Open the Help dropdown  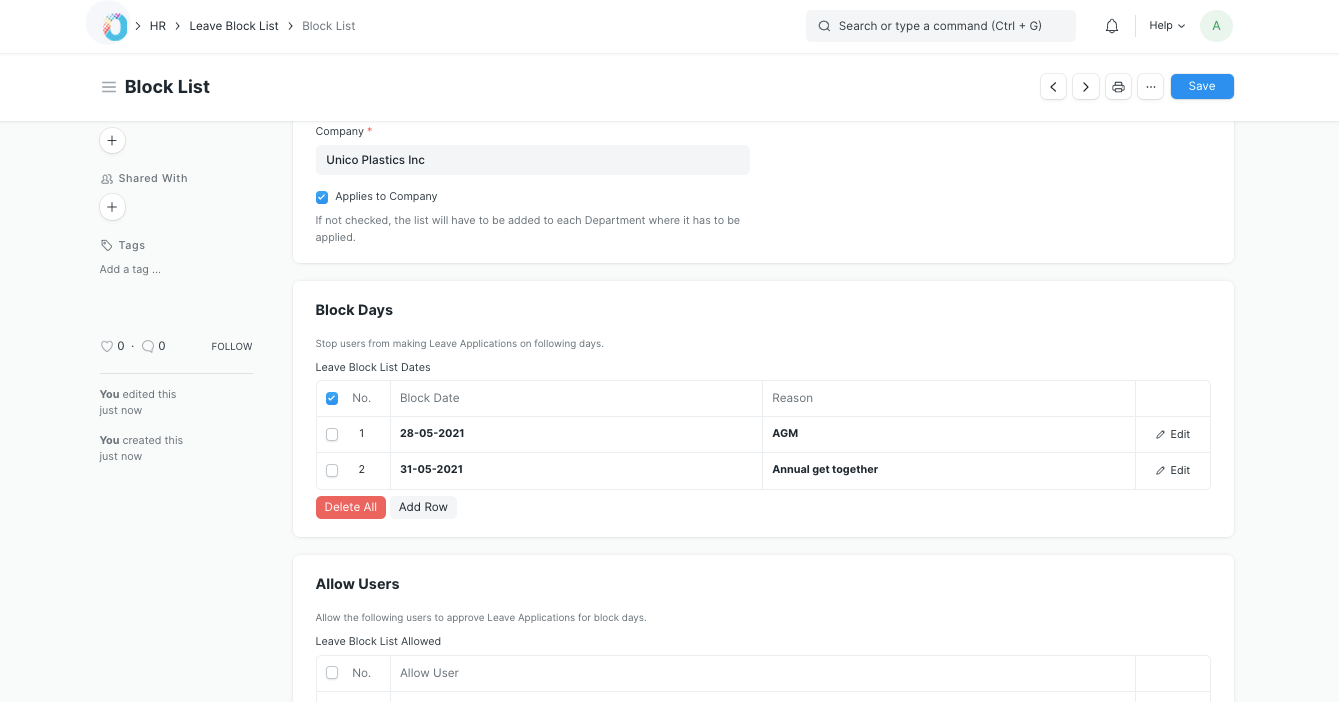(x=1166, y=26)
